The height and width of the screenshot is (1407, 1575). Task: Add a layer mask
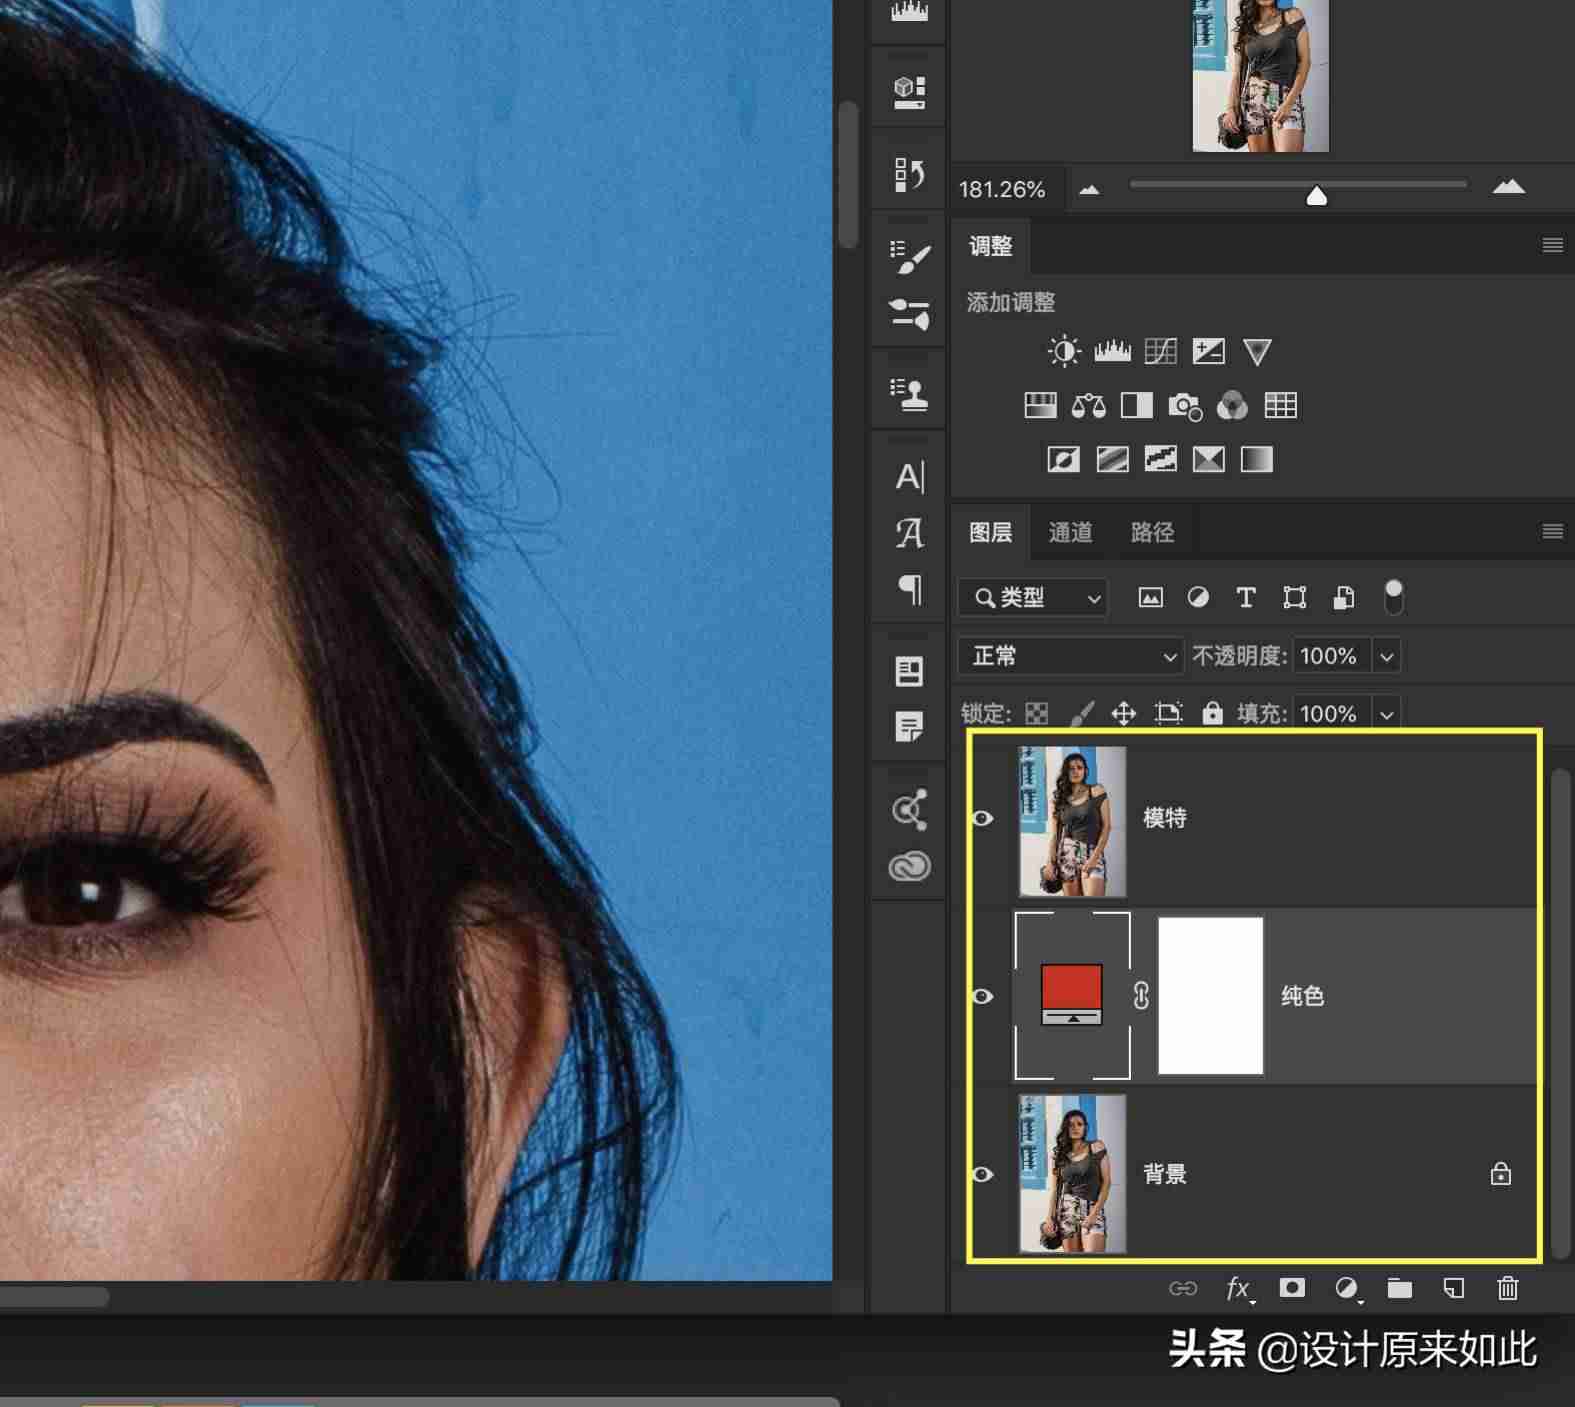[1292, 1288]
